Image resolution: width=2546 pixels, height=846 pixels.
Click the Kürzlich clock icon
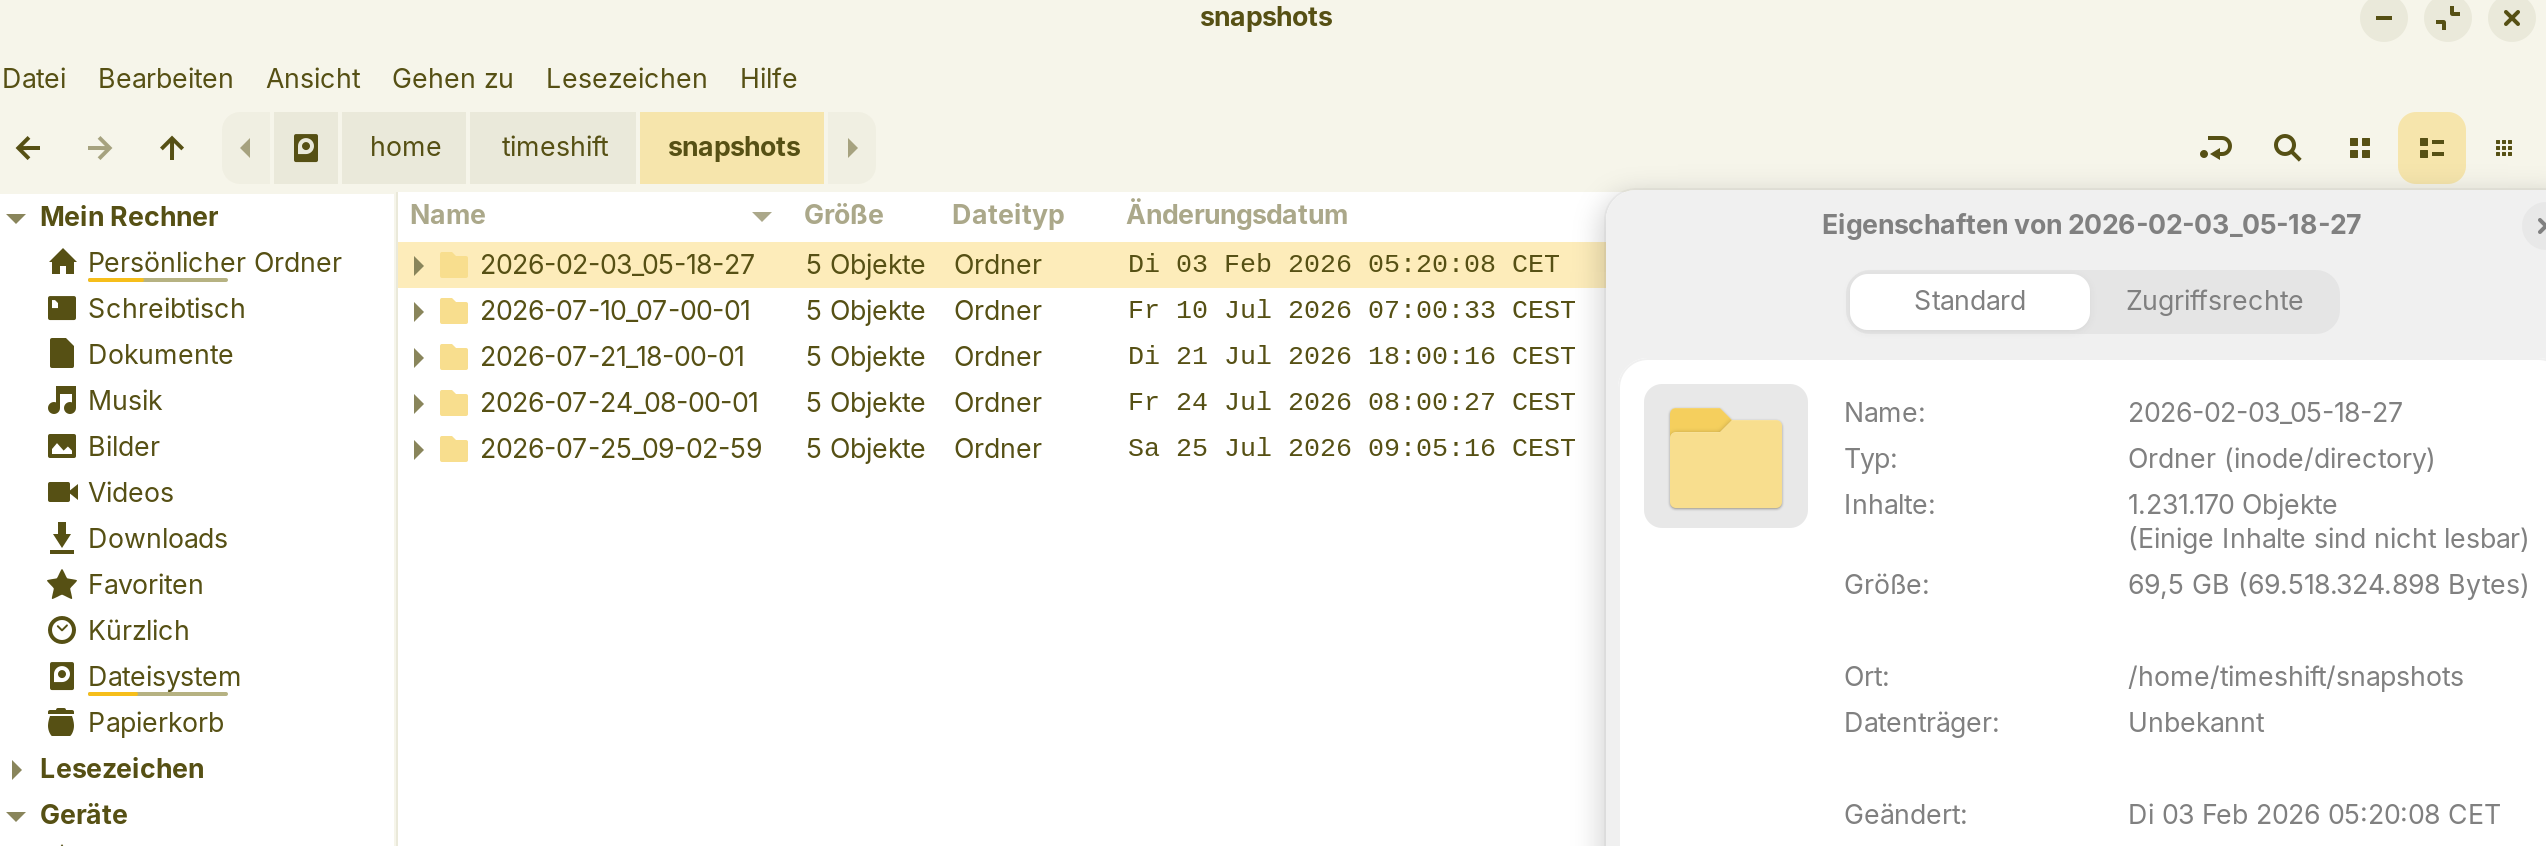[x=62, y=630]
